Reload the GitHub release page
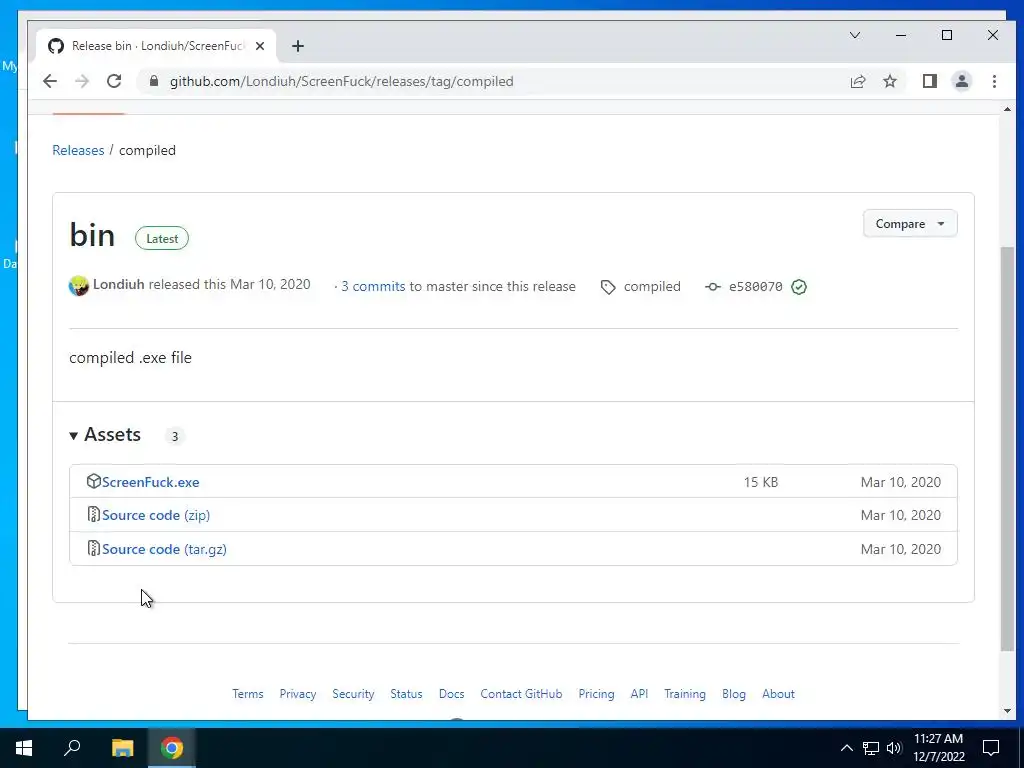 (114, 81)
